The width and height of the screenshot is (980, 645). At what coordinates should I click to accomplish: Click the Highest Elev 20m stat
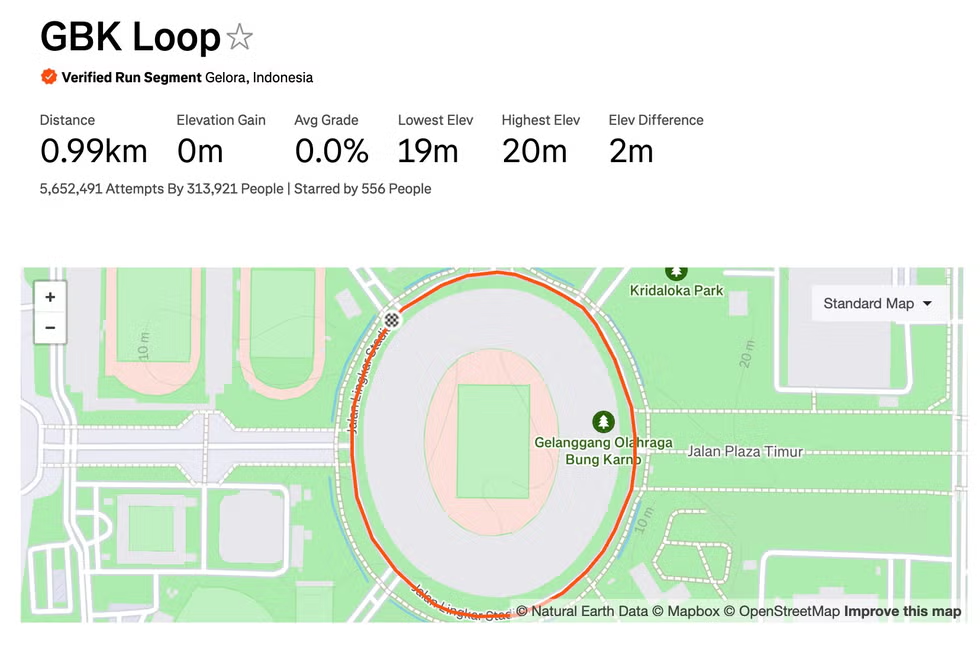tap(535, 151)
